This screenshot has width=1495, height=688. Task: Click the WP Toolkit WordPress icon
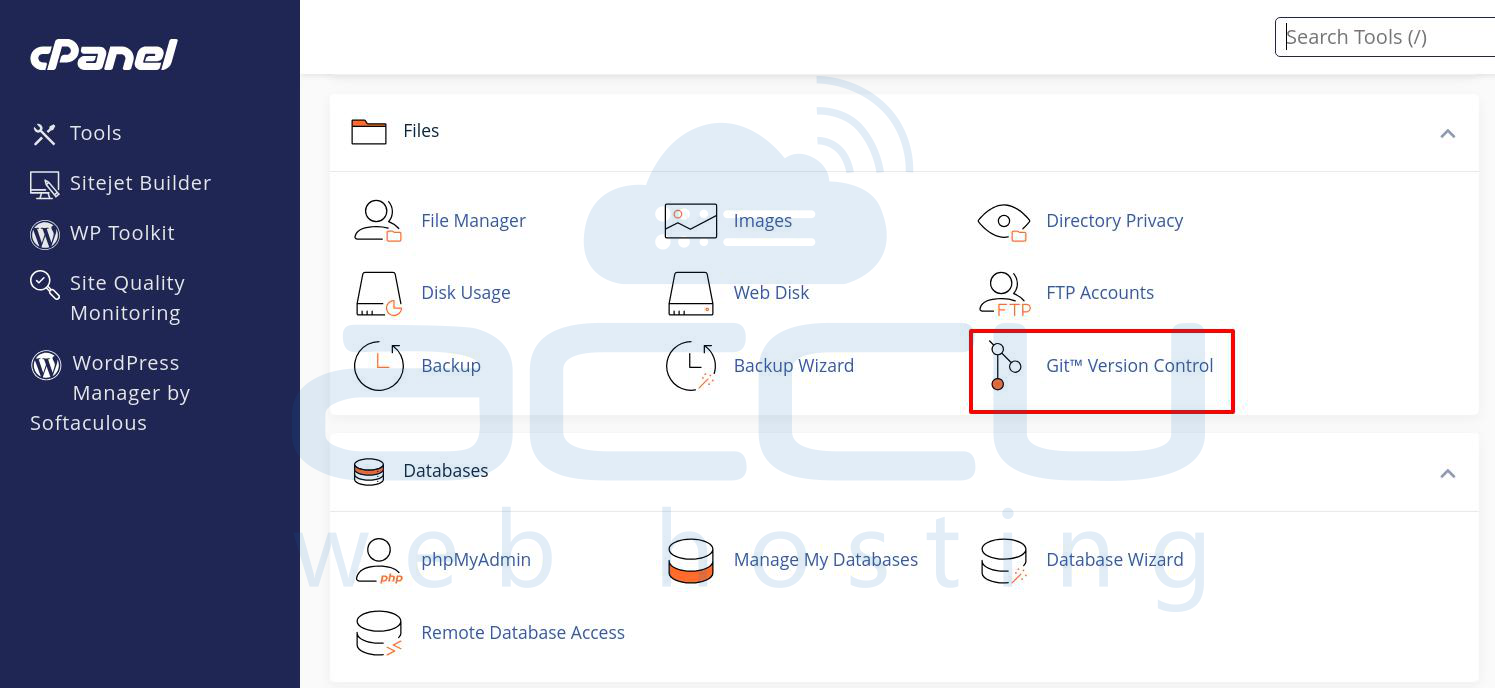45,234
